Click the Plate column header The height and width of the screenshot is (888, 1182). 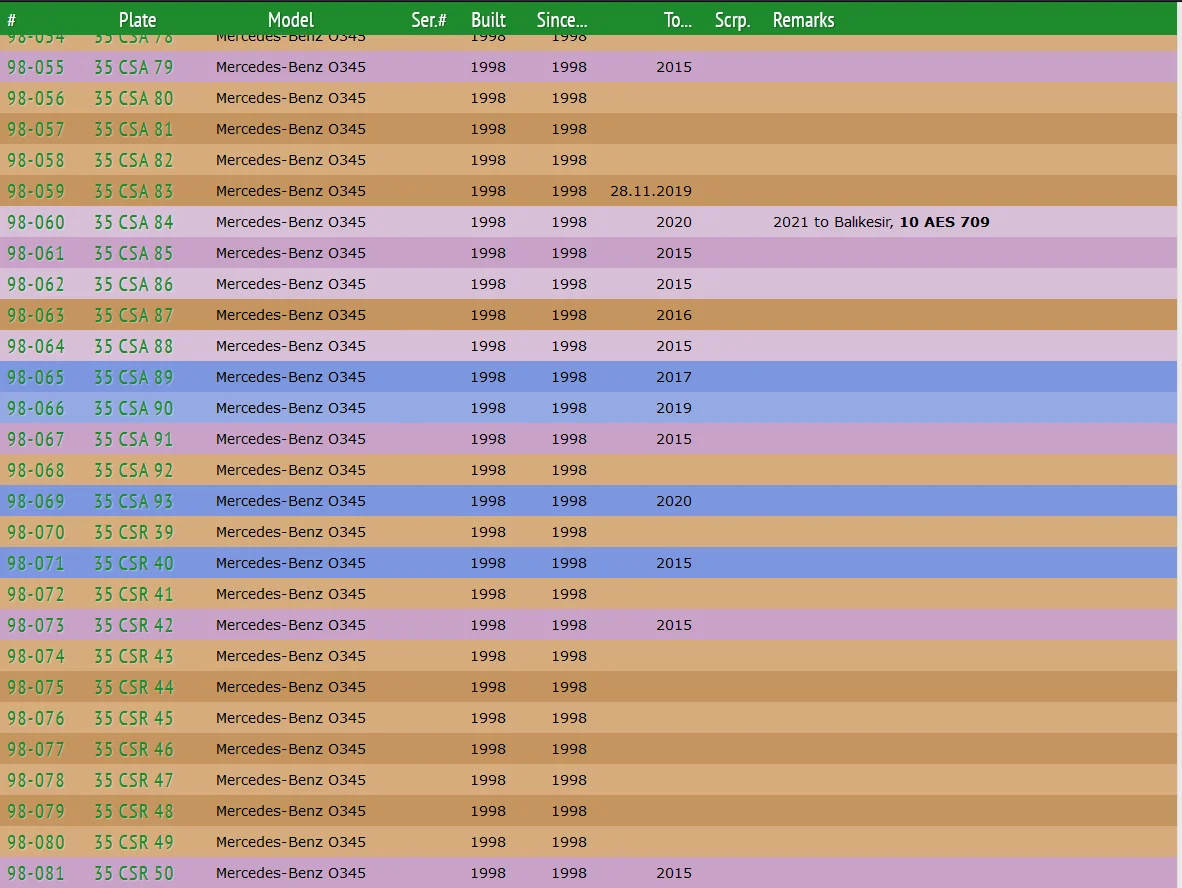(137, 20)
